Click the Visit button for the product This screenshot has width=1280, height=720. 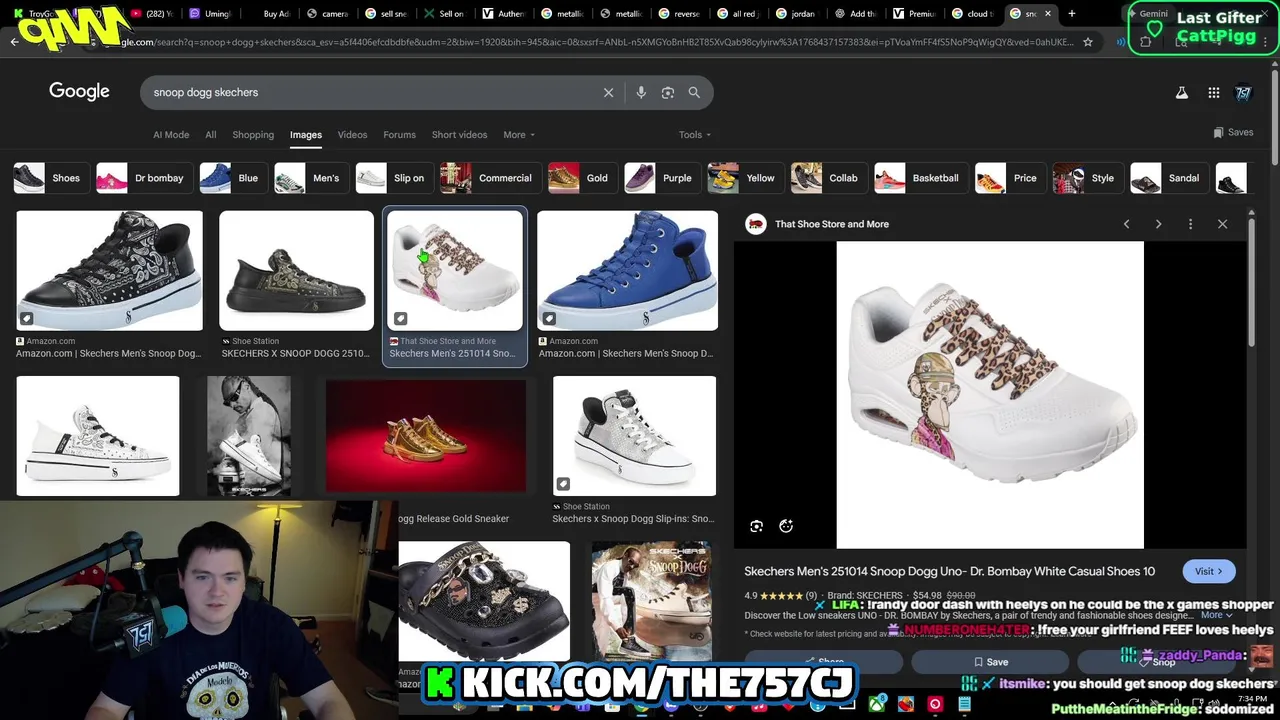pos(1208,571)
